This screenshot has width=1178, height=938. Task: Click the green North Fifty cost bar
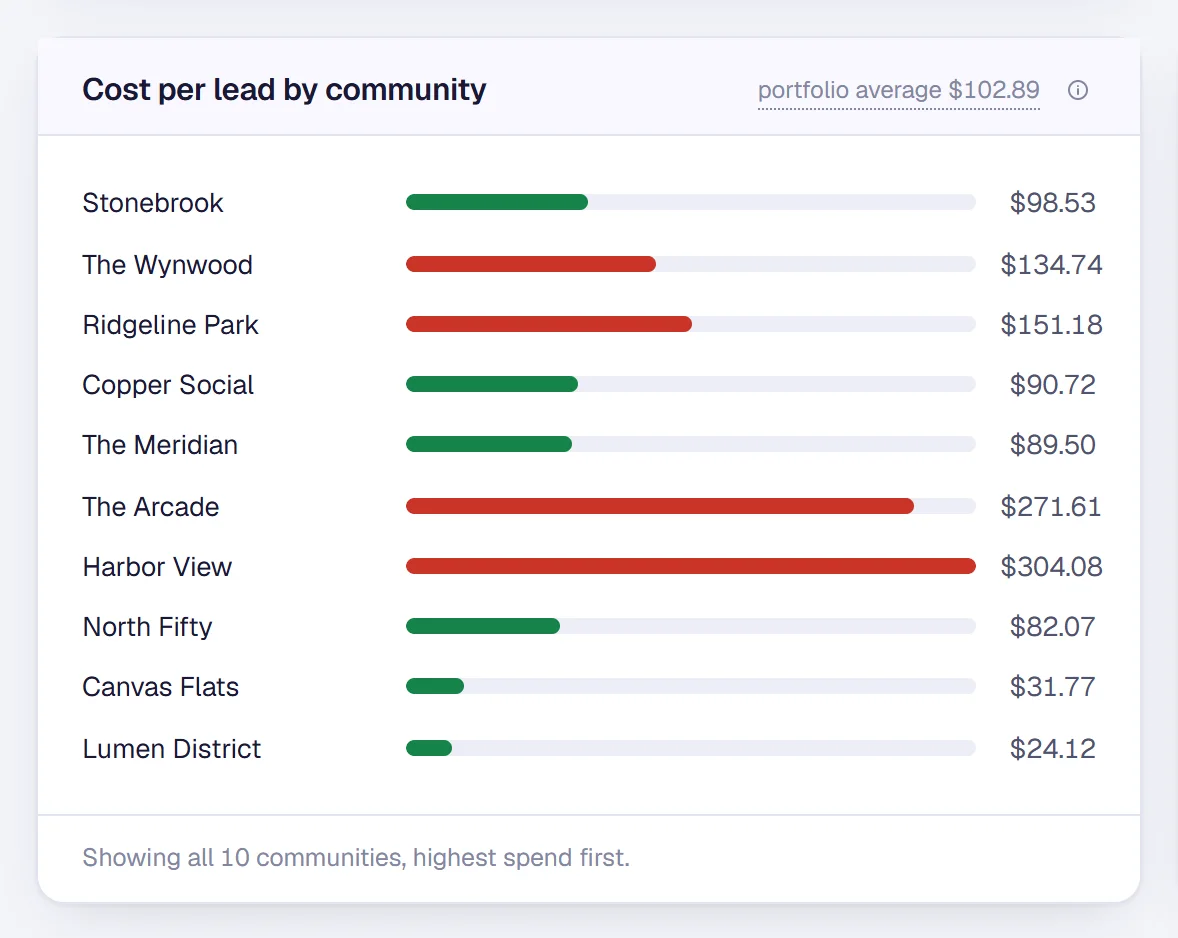pos(482,626)
